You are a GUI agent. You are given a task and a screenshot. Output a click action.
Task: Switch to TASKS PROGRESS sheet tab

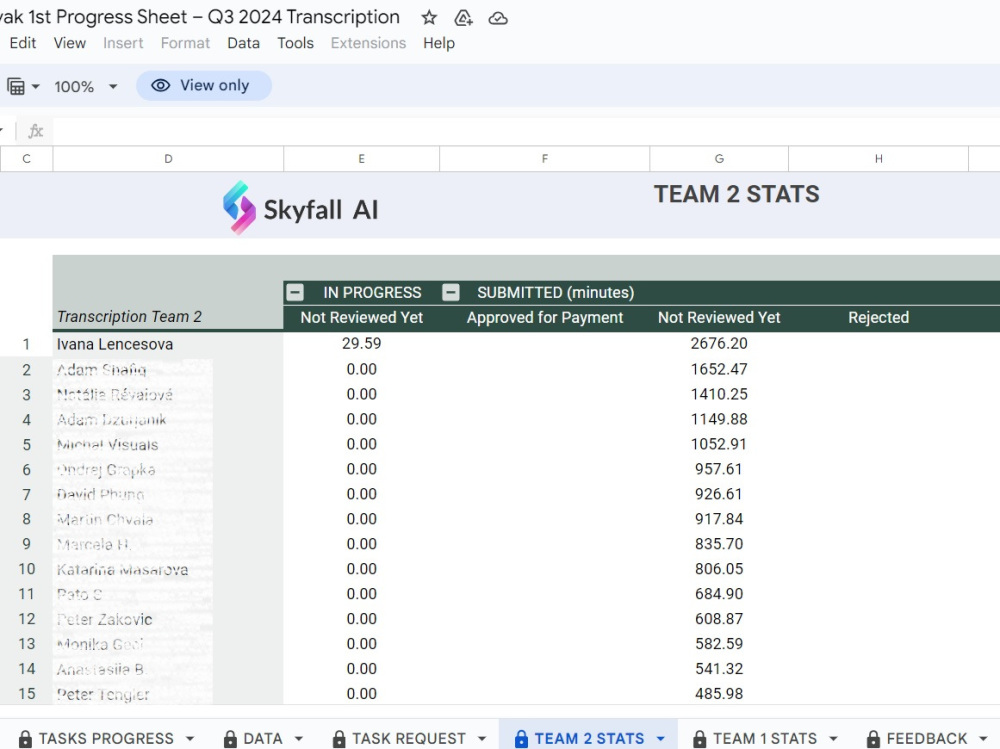106,738
